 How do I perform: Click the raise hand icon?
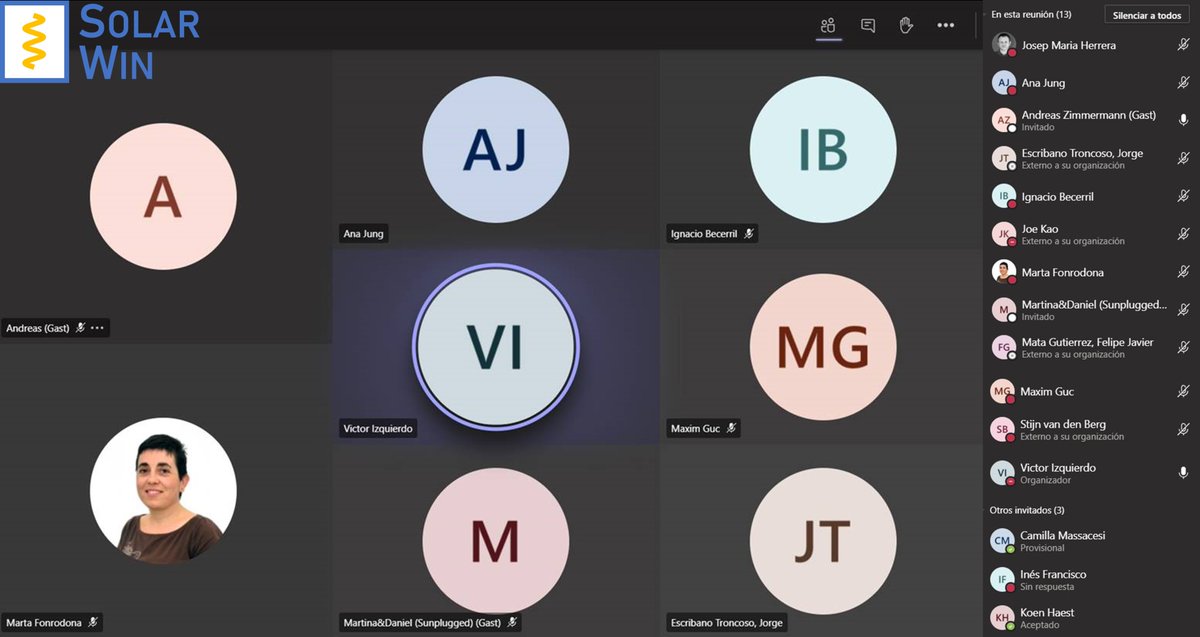pyautogui.click(x=906, y=26)
